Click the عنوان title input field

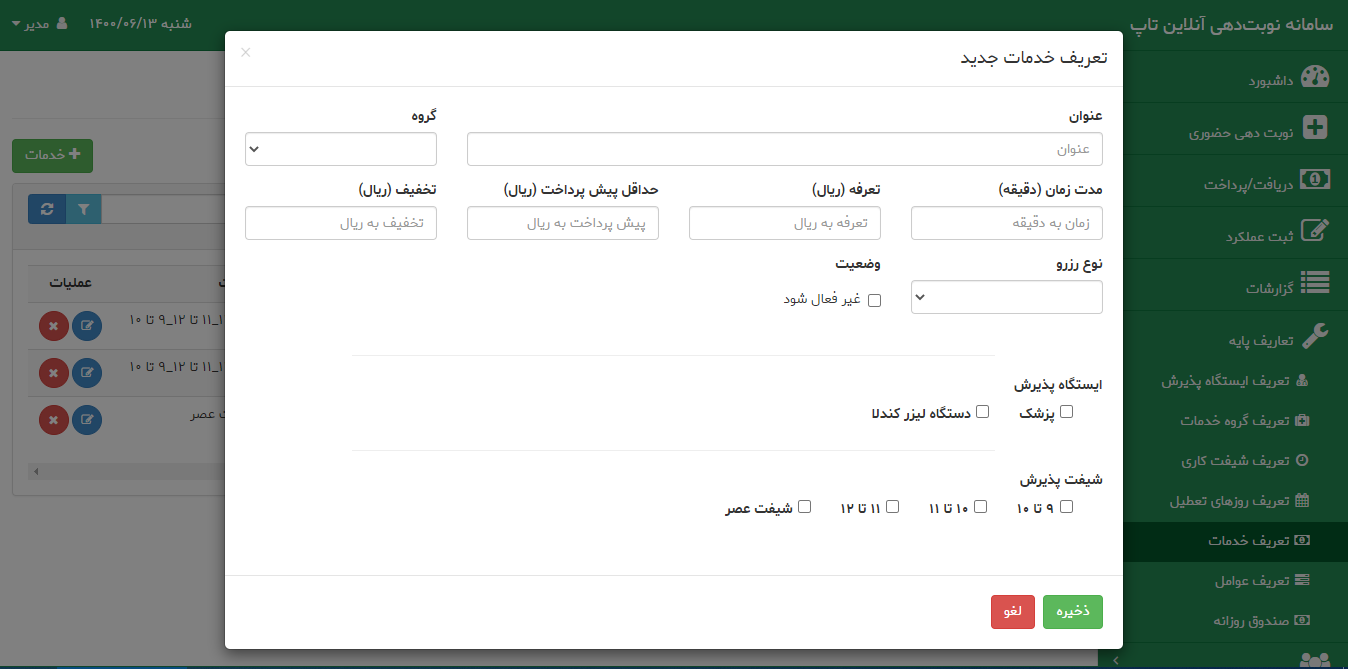pos(785,149)
